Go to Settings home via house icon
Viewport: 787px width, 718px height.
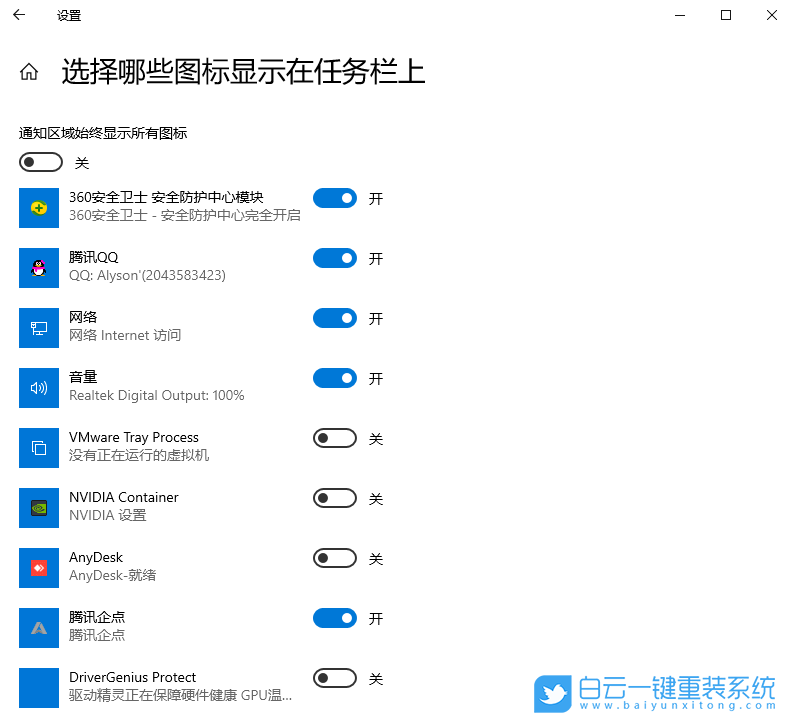(x=29, y=72)
